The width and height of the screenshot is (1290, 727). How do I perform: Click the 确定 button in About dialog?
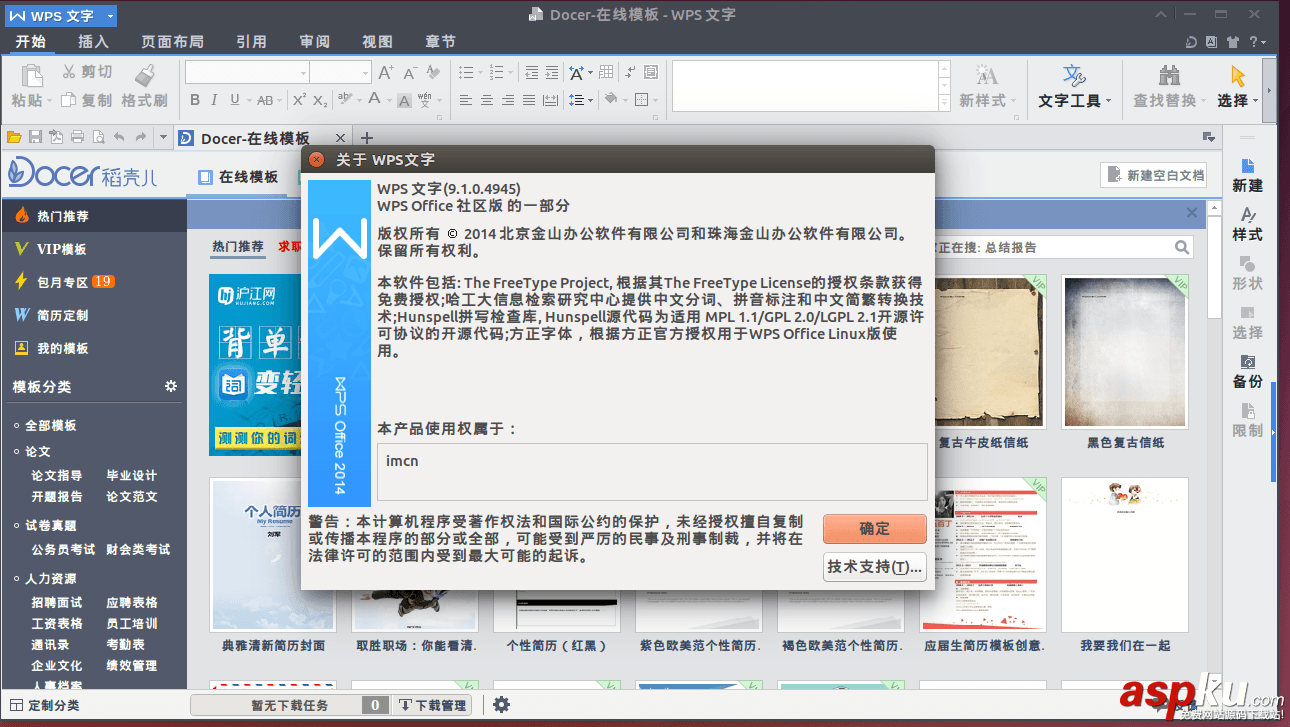(x=874, y=529)
